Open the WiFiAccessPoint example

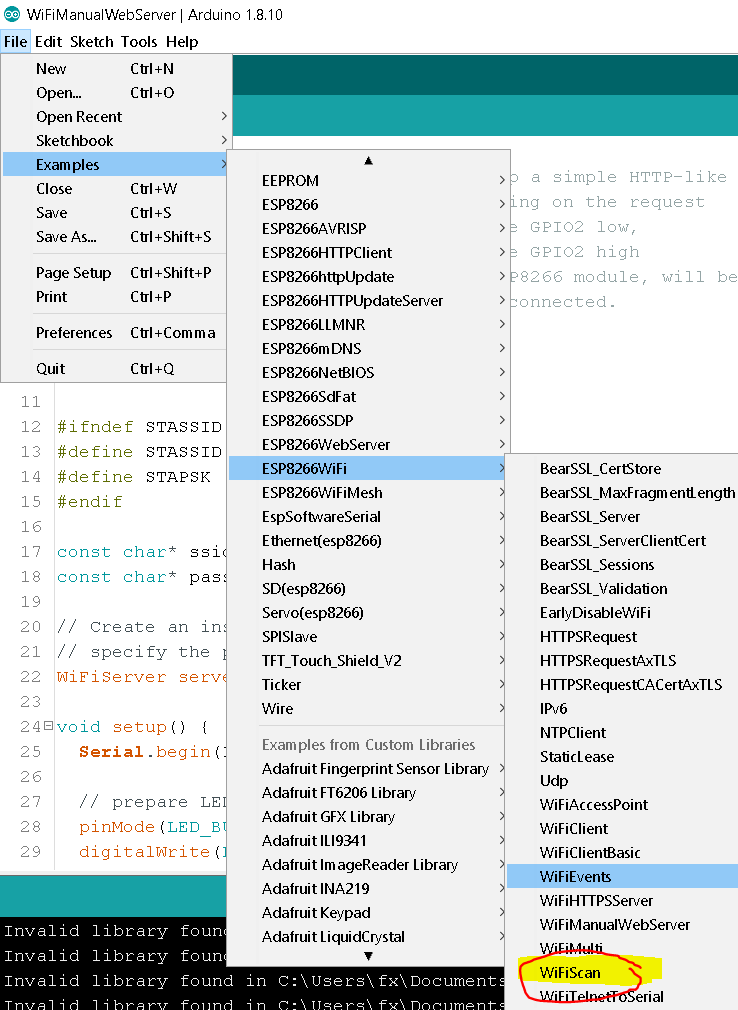[622, 805]
